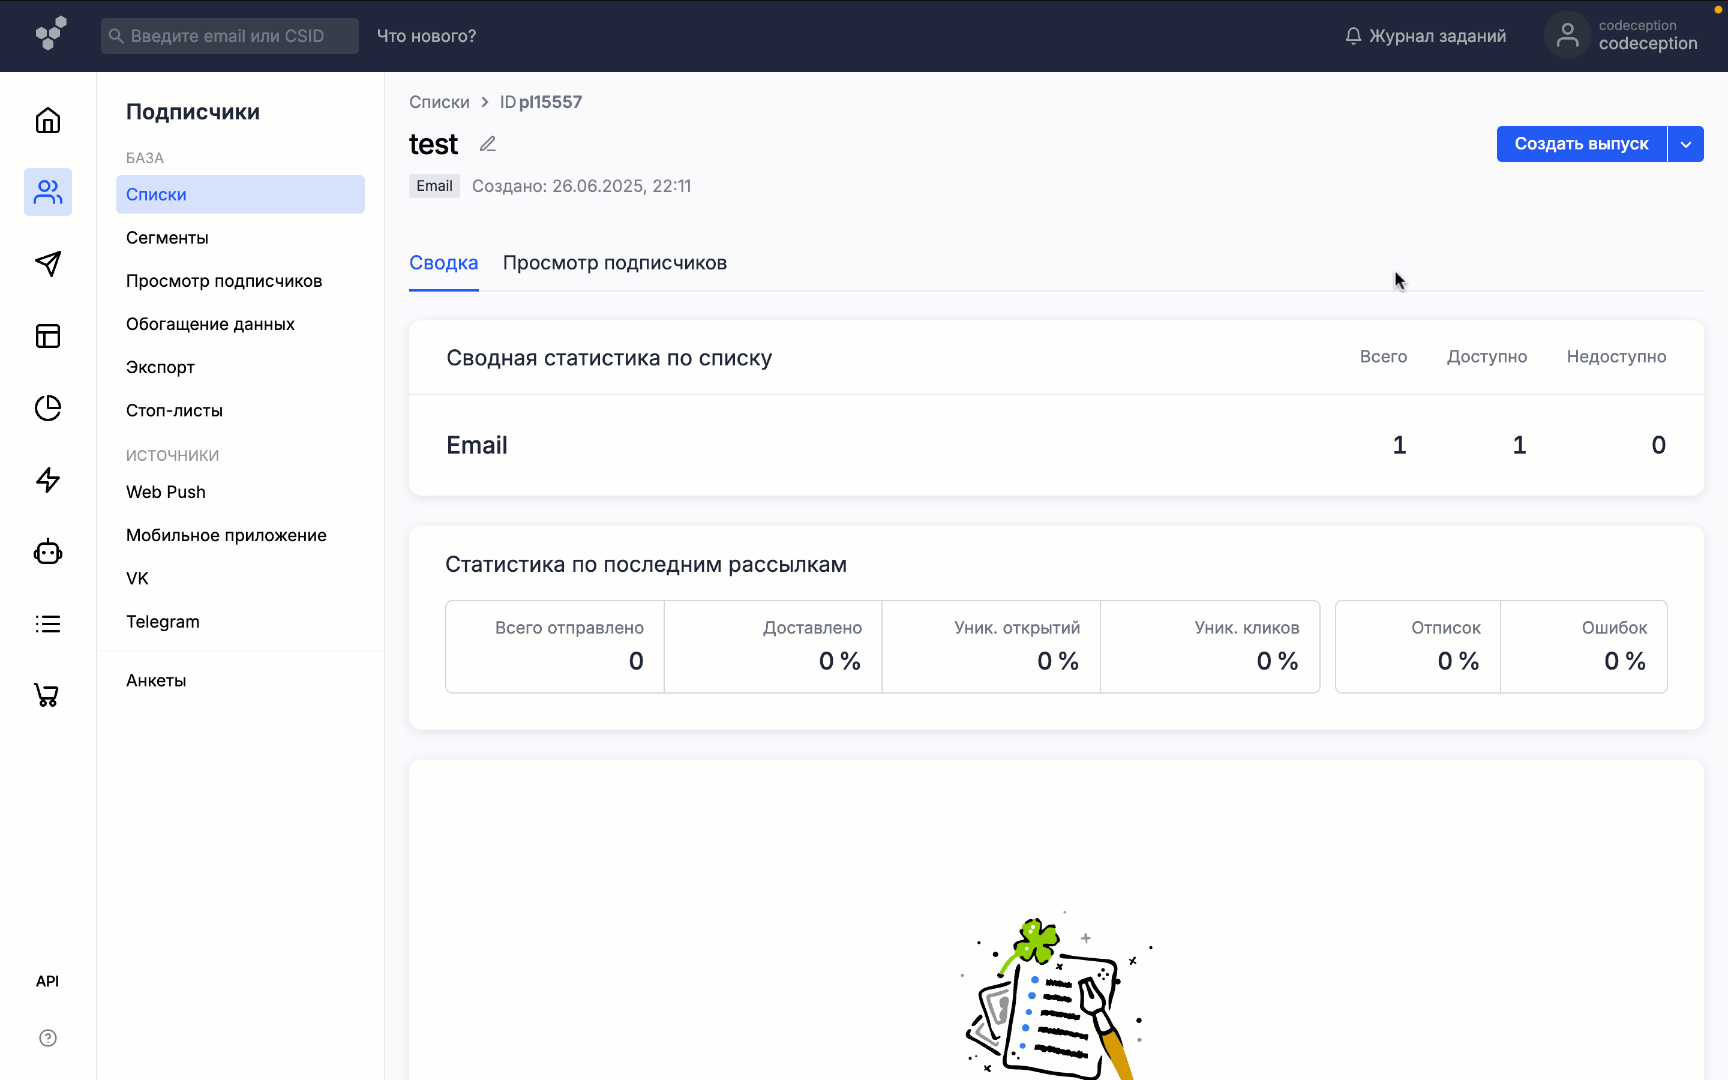Select the Сводка tab
This screenshot has width=1728, height=1080.
(443, 262)
